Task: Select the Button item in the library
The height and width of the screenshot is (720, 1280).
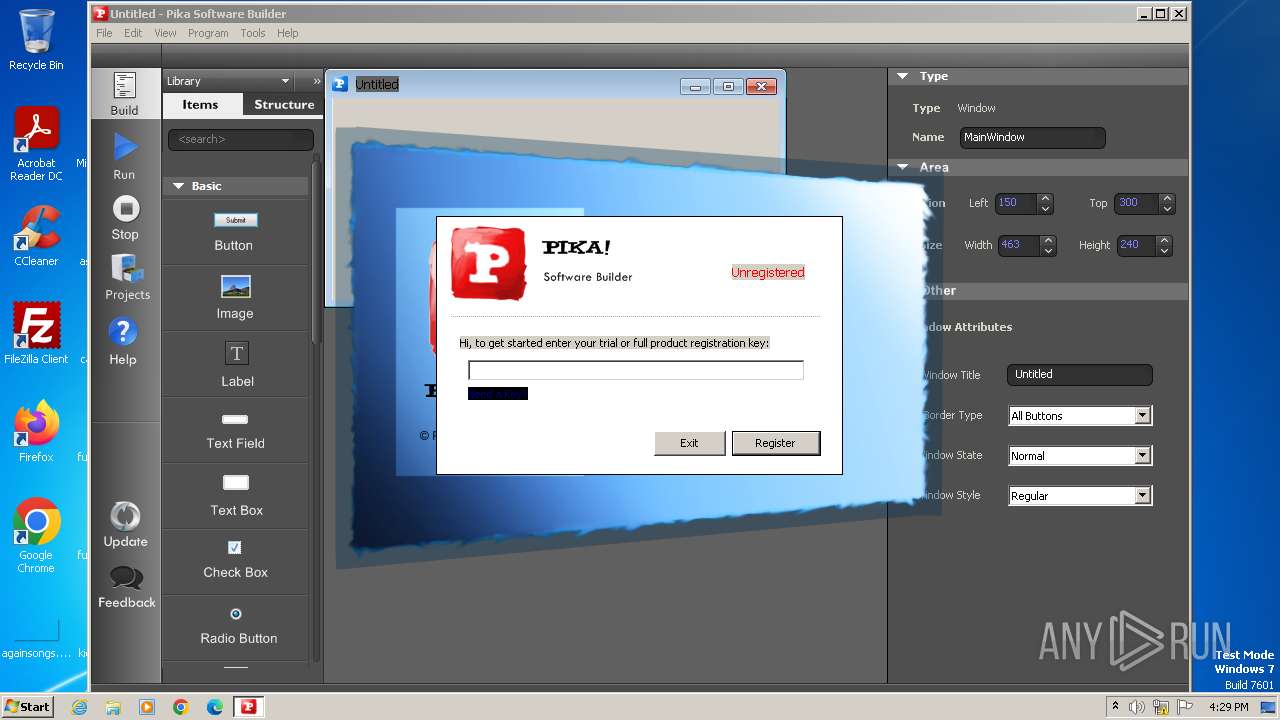Action: coord(235,231)
